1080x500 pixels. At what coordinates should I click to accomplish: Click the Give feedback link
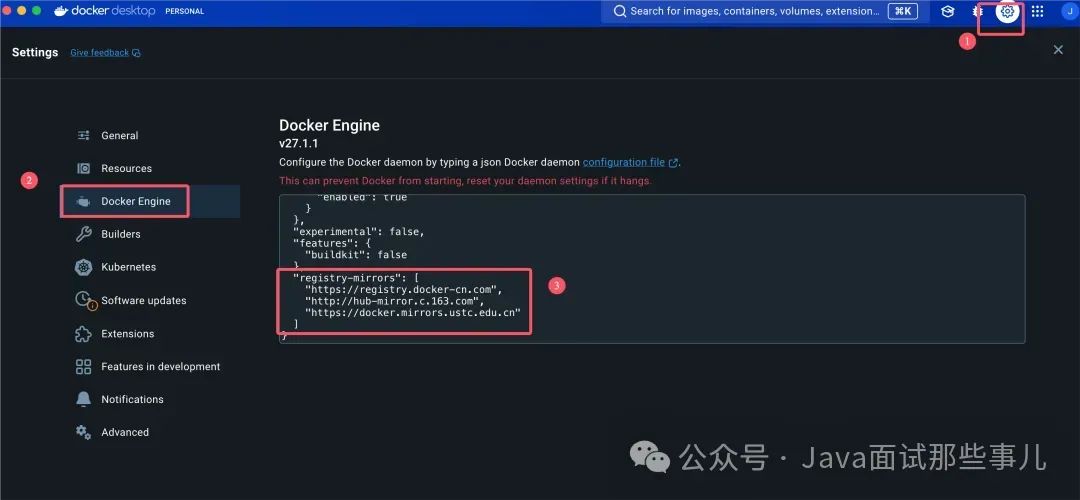coord(99,53)
